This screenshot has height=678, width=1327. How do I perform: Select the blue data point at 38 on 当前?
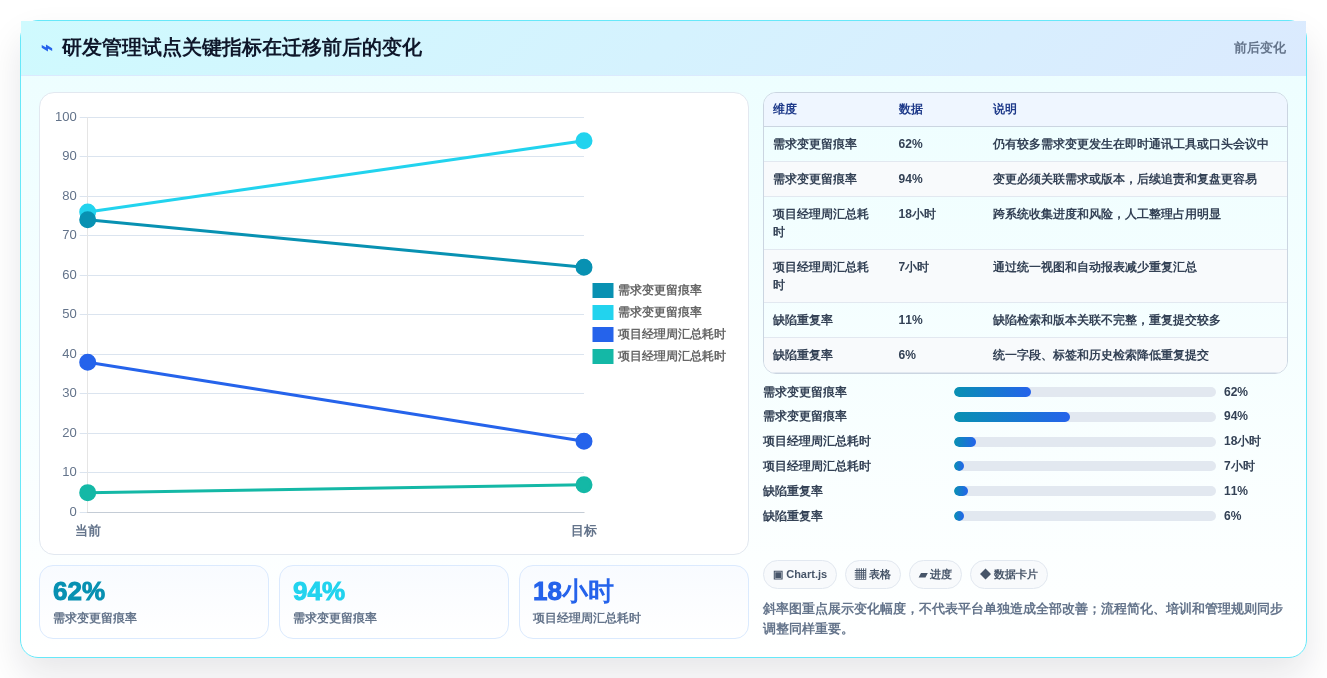coord(88,362)
